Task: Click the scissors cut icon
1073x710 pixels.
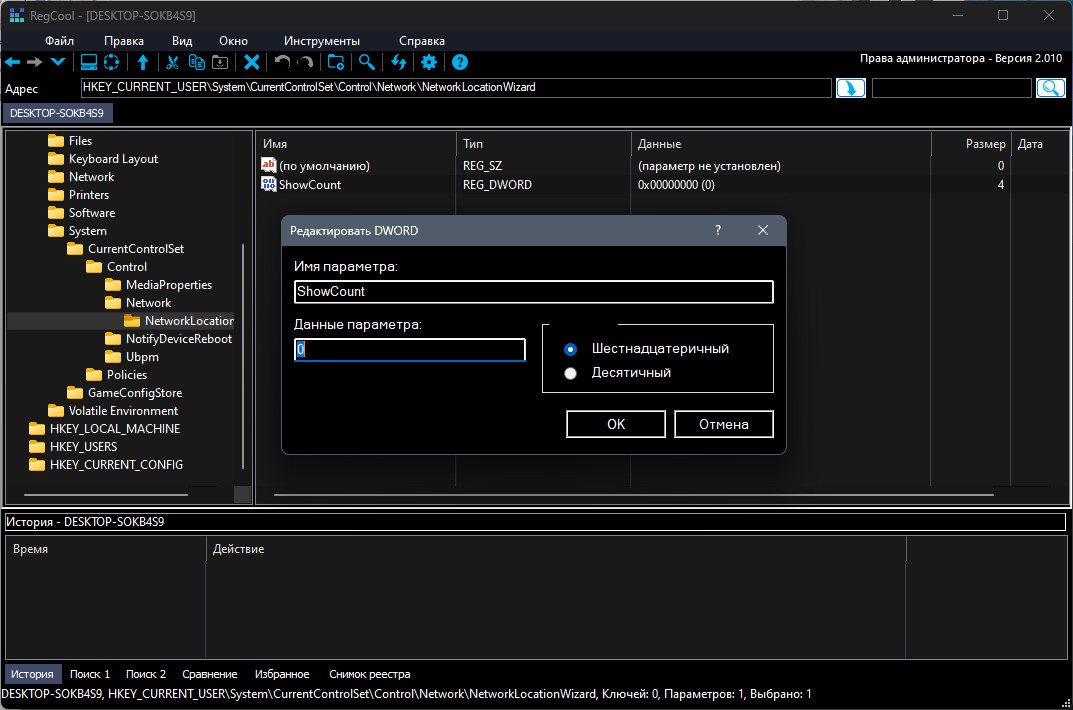Action: coord(172,62)
